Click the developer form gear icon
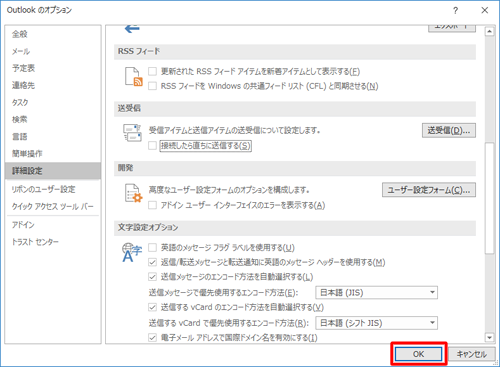Image resolution: width=500 pixels, height=367 pixels. point(133,193)
